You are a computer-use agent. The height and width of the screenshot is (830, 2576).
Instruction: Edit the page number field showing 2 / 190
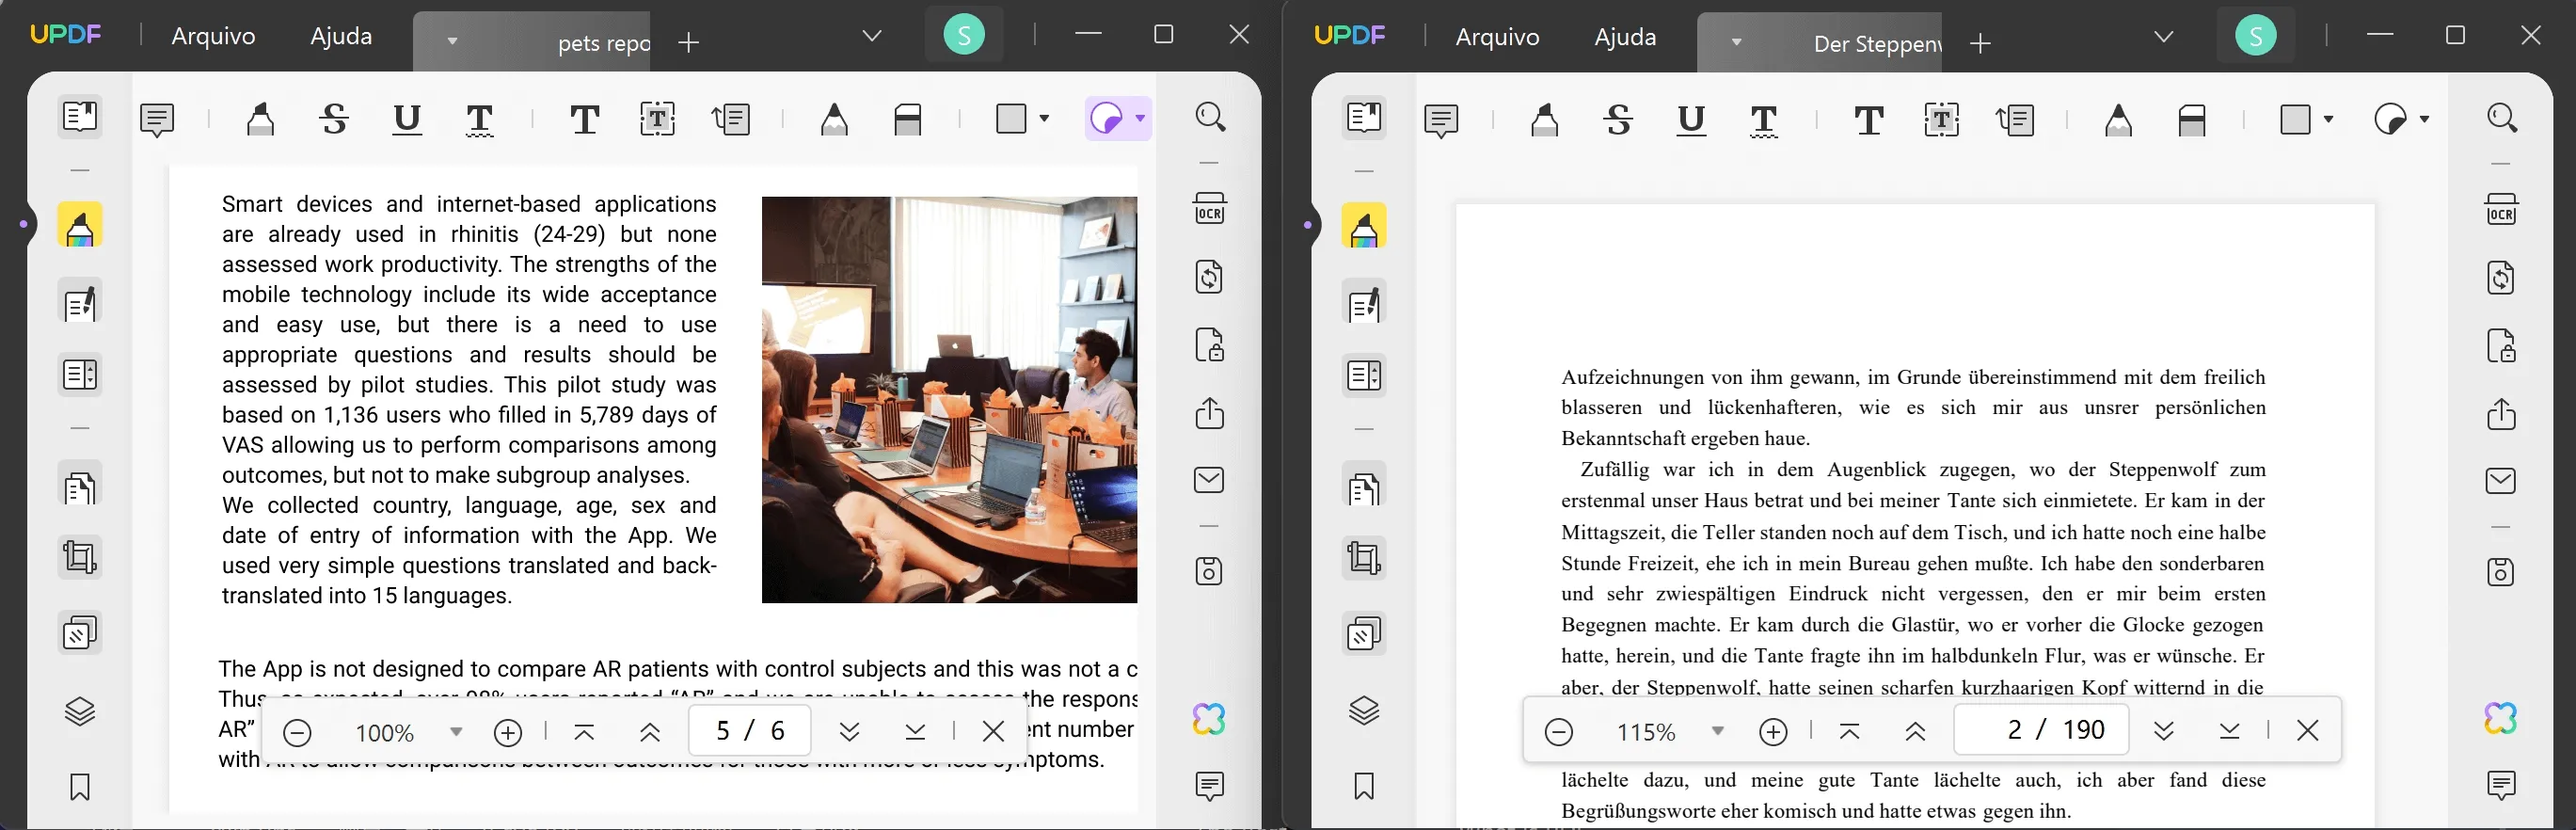click(2041, 730)
